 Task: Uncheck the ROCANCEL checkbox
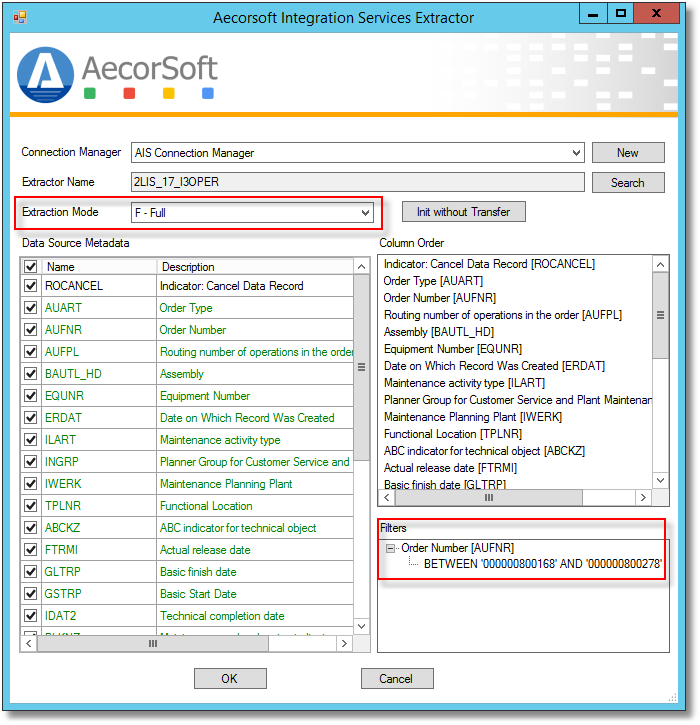31,286
